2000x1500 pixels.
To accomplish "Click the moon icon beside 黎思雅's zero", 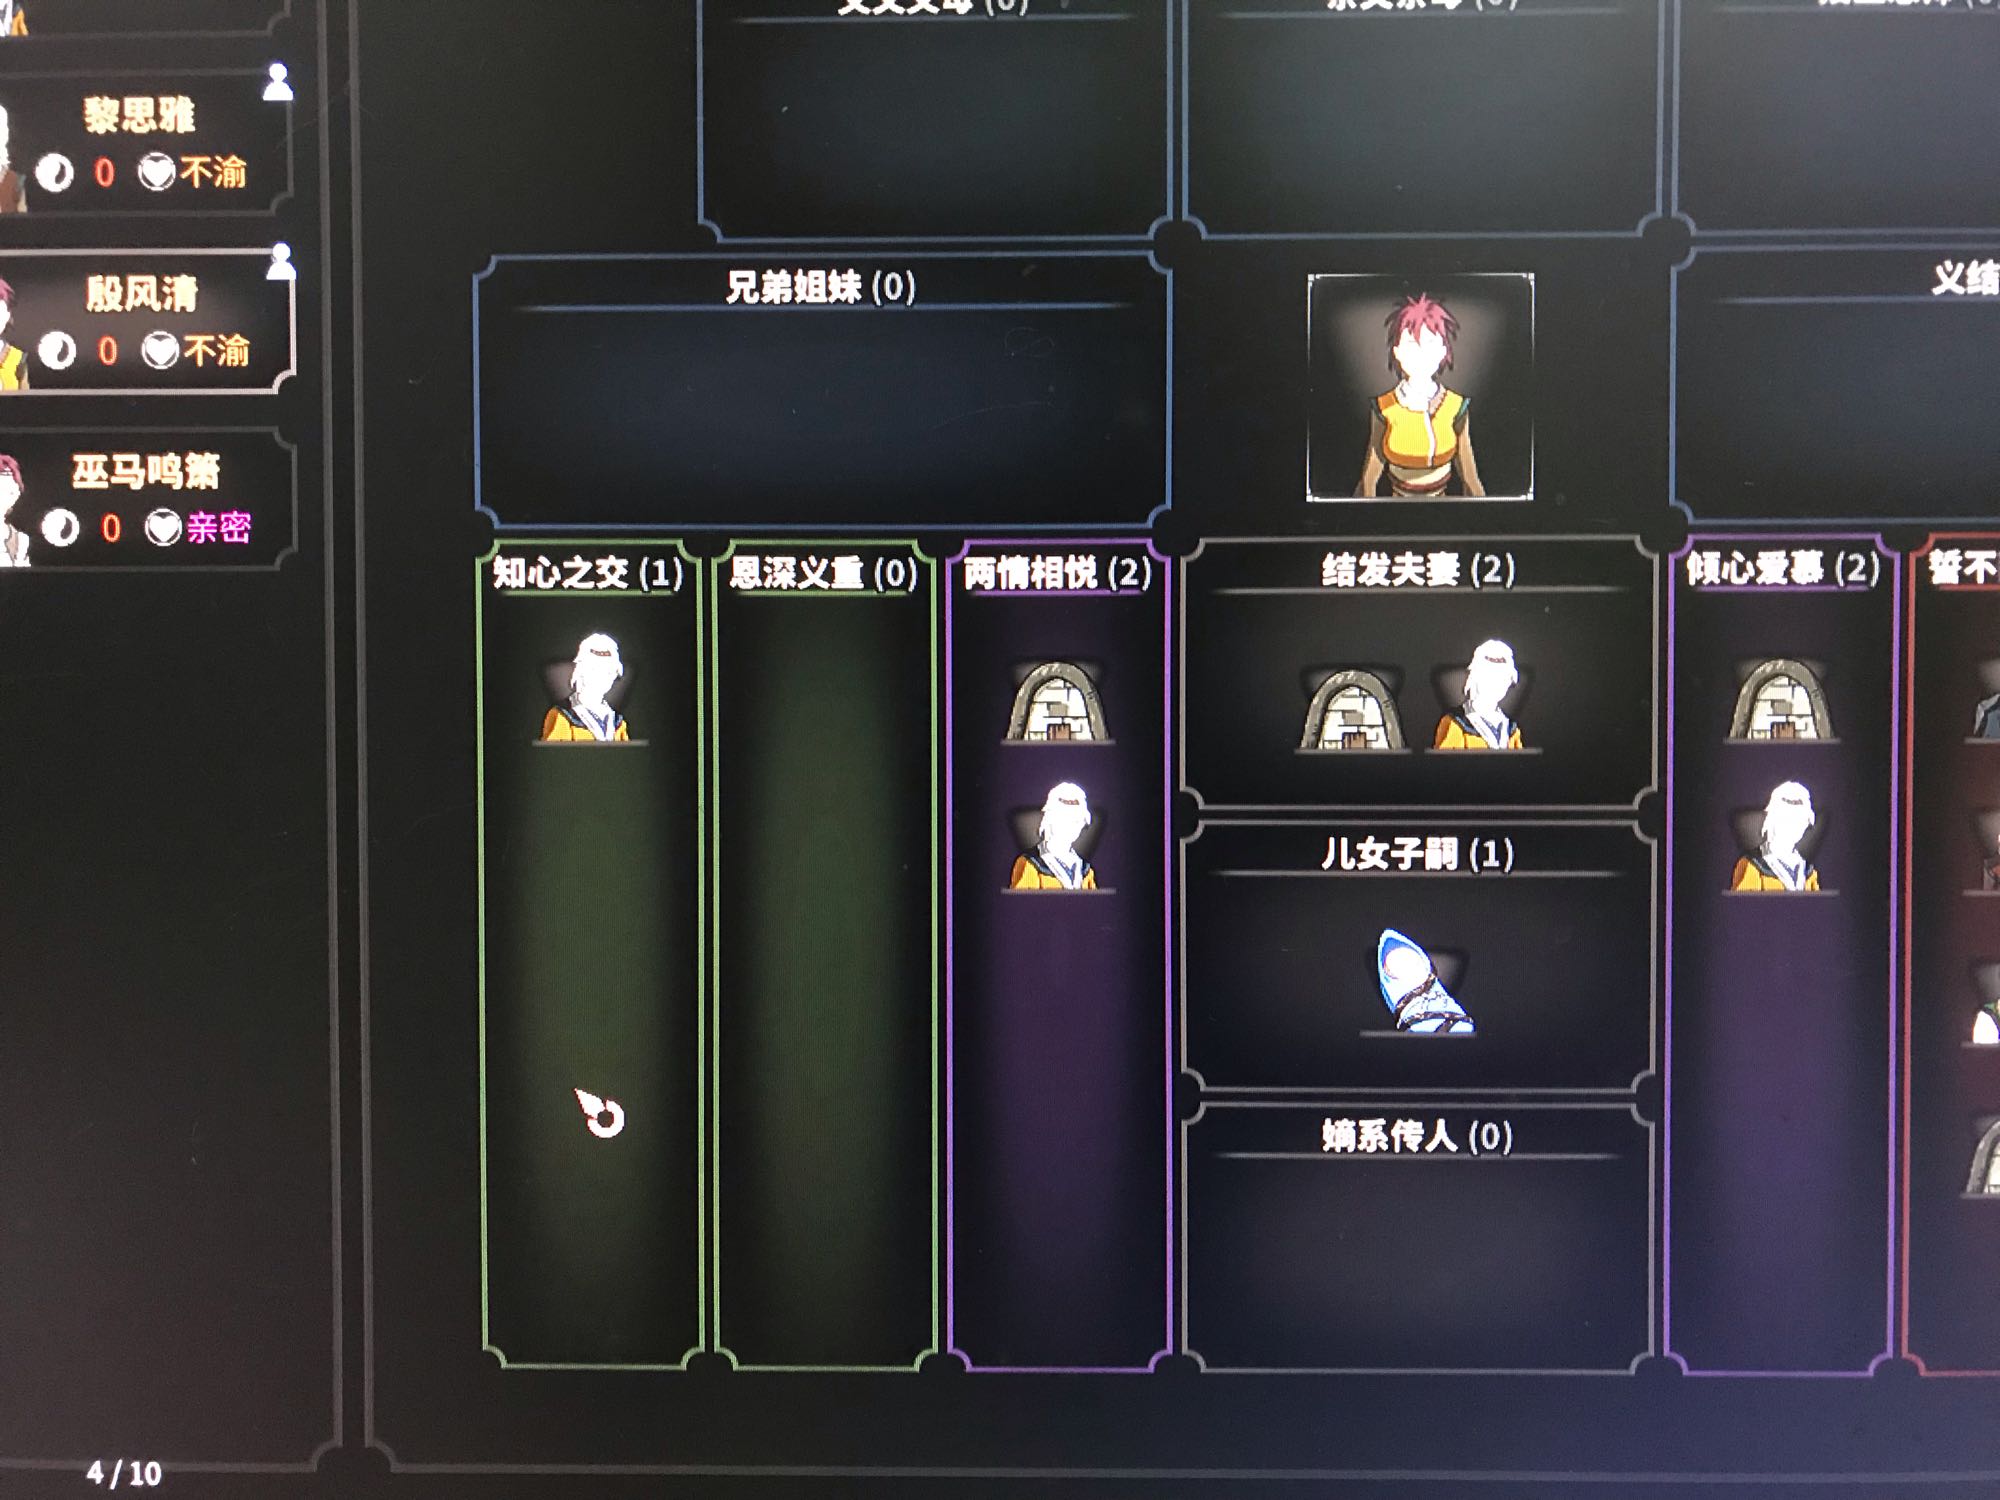I will [x=55, y=173].
